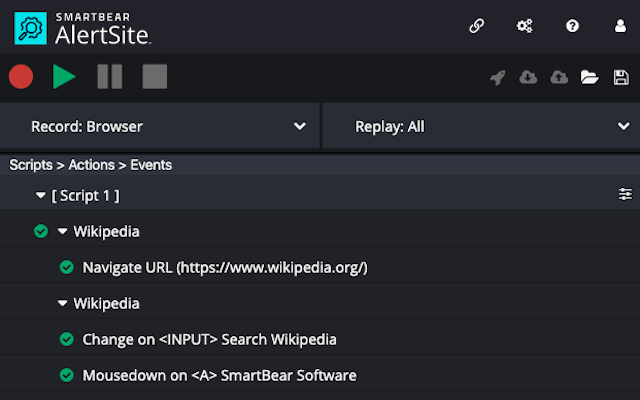The height and width of the screenshot is (400, 640).
Task: Open script with the folder icon
Action: pos(590,78)
